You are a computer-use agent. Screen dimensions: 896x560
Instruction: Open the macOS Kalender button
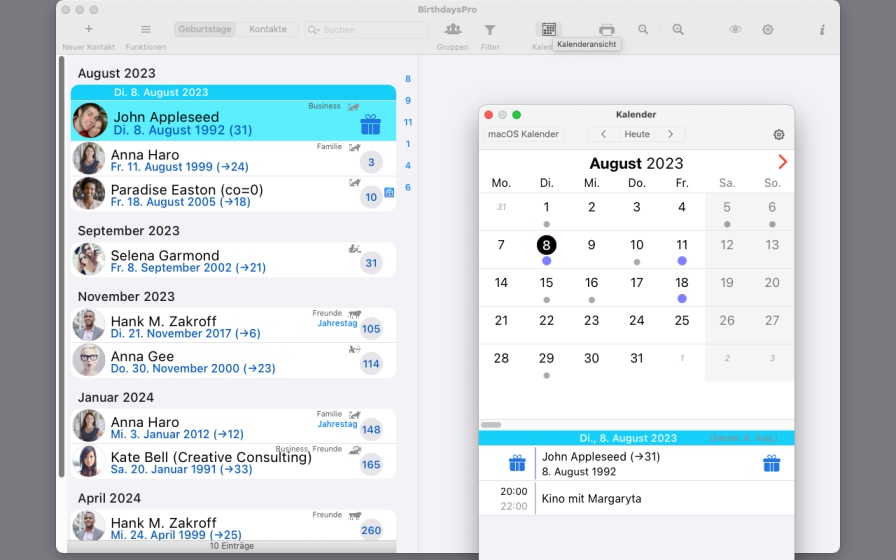click(x=523, y=134)
